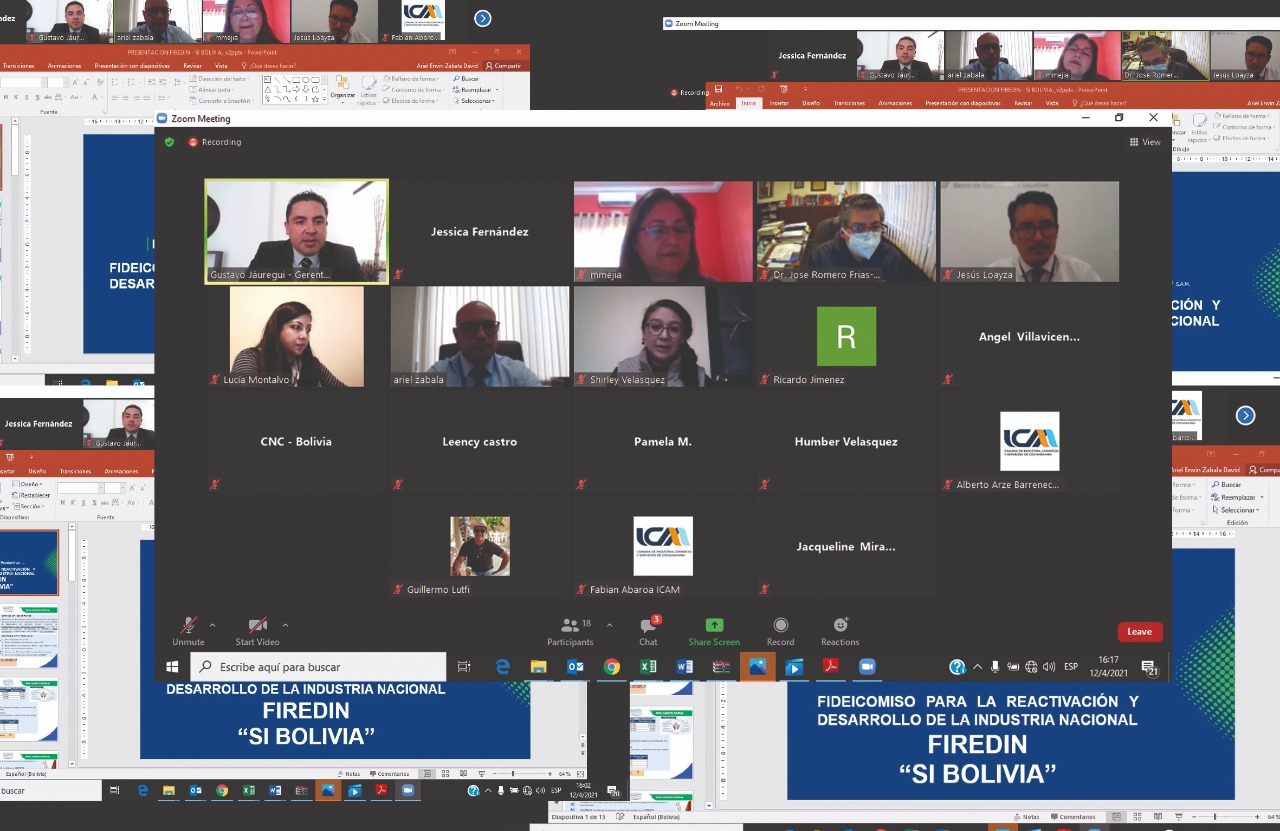Open Adobe Acrobat from the taskbar
The image size is (1280, 831).
click(x=830, y=666)
